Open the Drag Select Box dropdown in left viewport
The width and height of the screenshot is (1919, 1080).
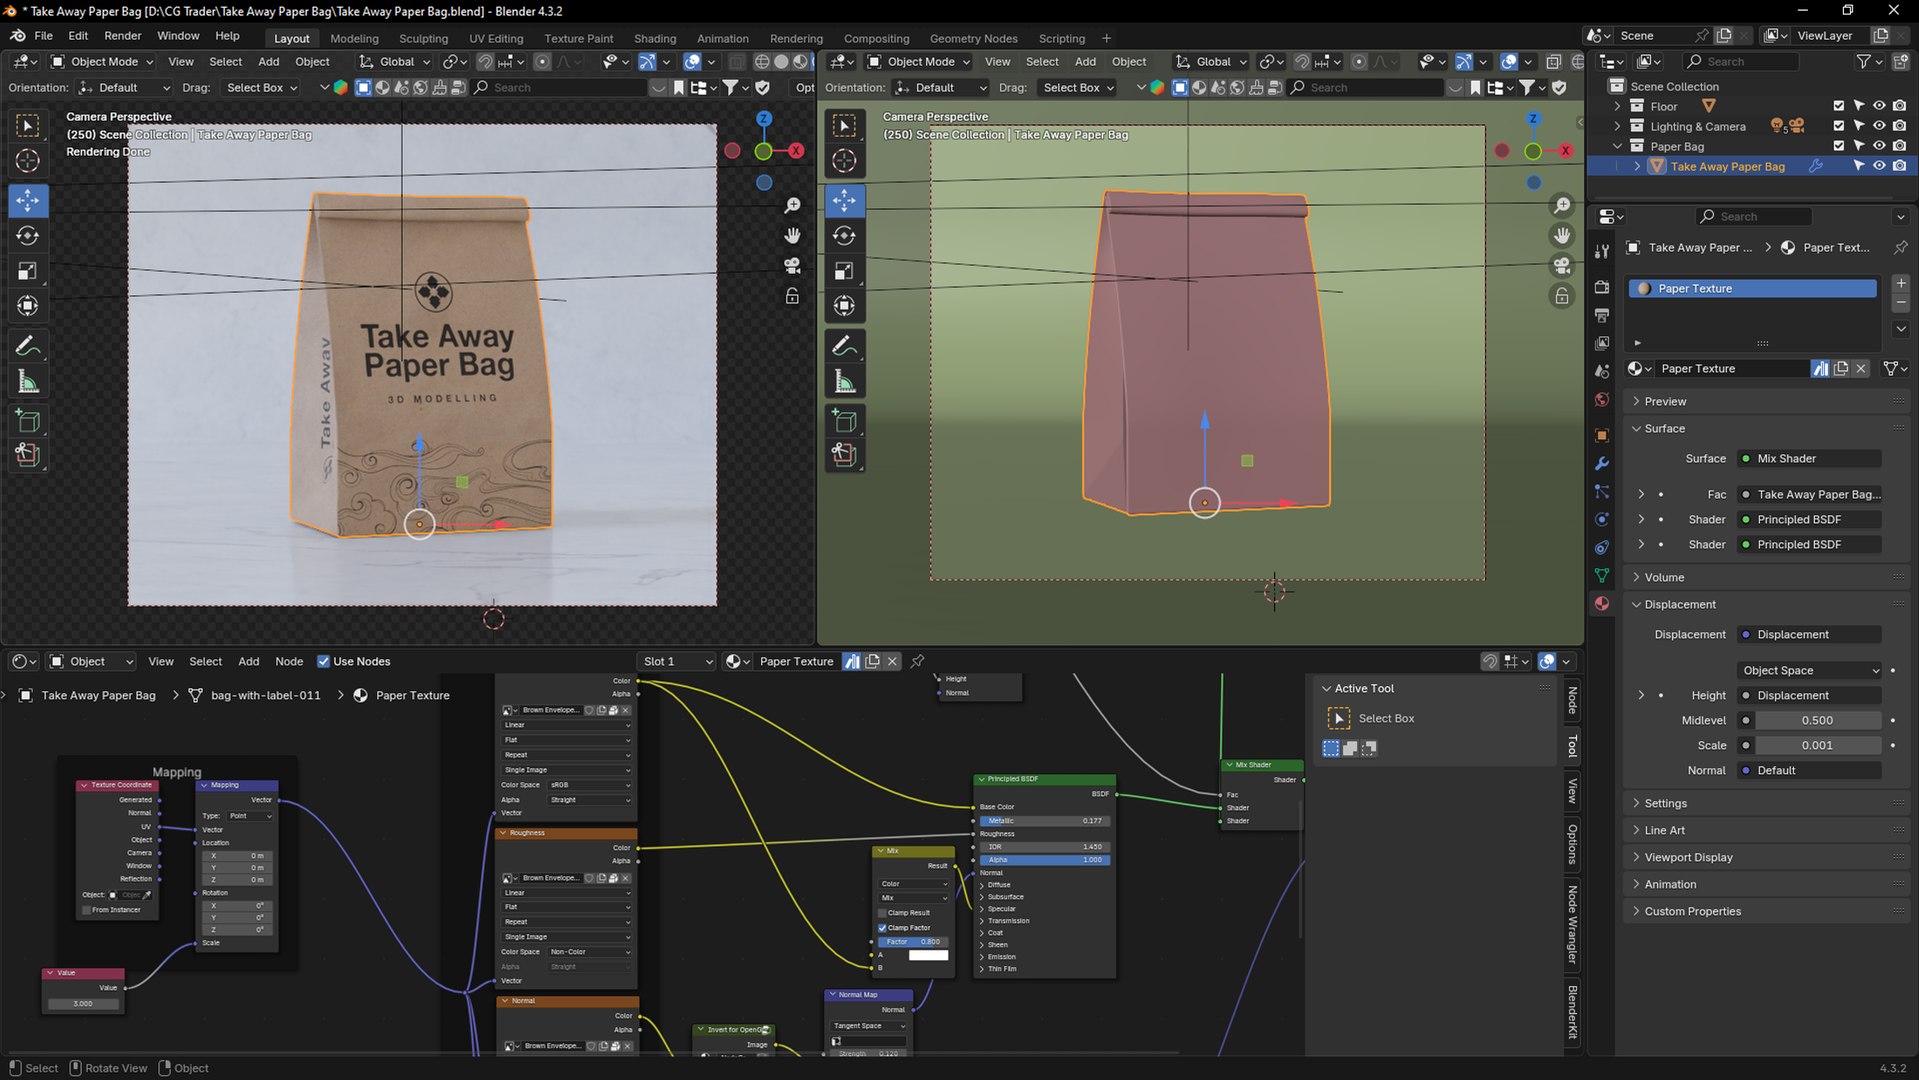tap(261, 88)
